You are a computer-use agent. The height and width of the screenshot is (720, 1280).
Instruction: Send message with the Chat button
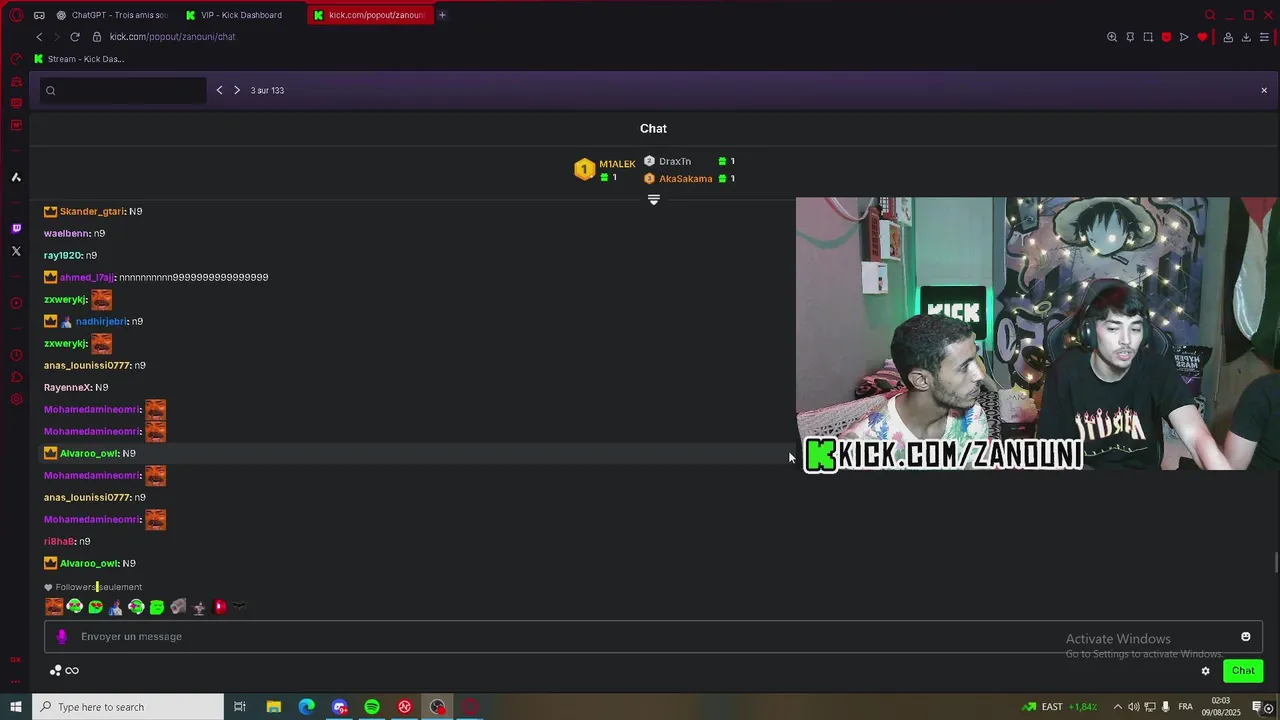1243,671
